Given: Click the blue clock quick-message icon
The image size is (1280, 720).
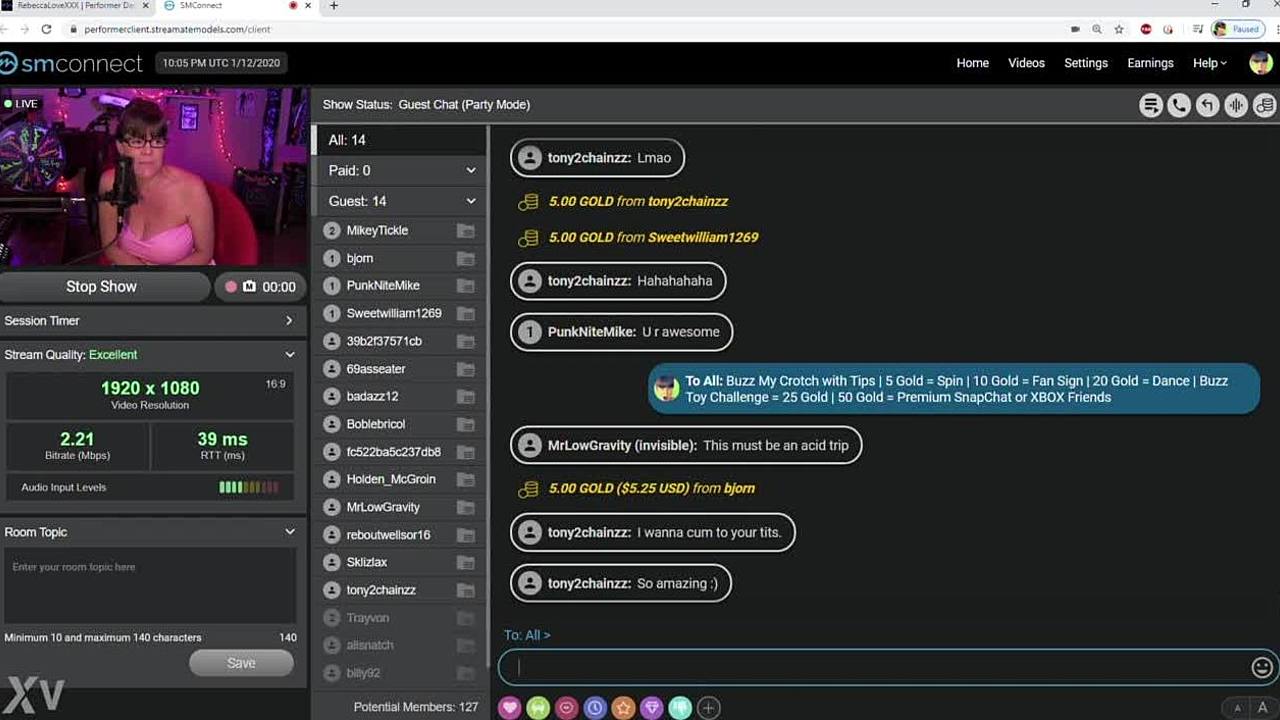Looking at the screenshot, I should pyautogui.click(x=595, y=708).
